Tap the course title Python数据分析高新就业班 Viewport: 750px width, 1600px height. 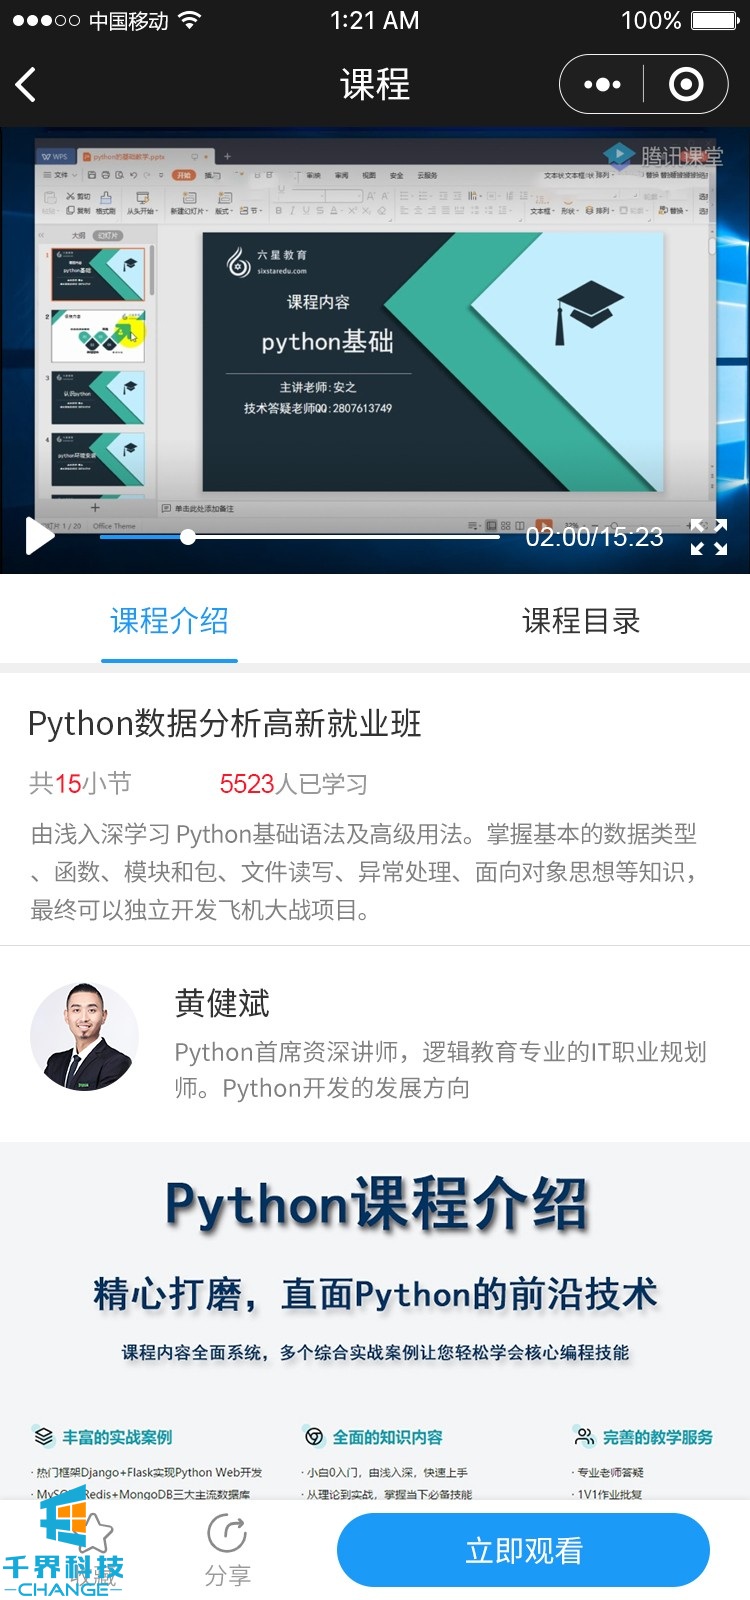coord(225,723)
